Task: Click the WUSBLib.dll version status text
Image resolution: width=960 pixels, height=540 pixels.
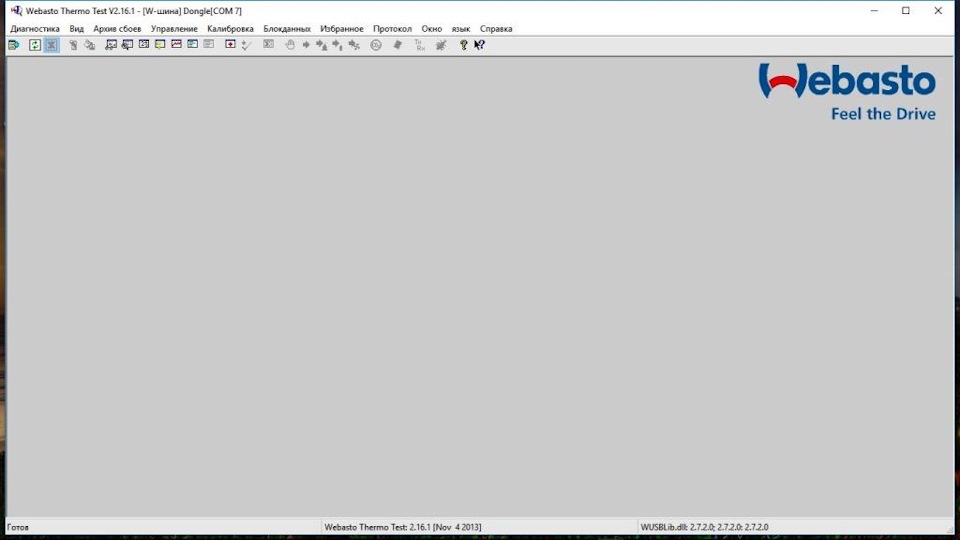Action: pos(704,527)
